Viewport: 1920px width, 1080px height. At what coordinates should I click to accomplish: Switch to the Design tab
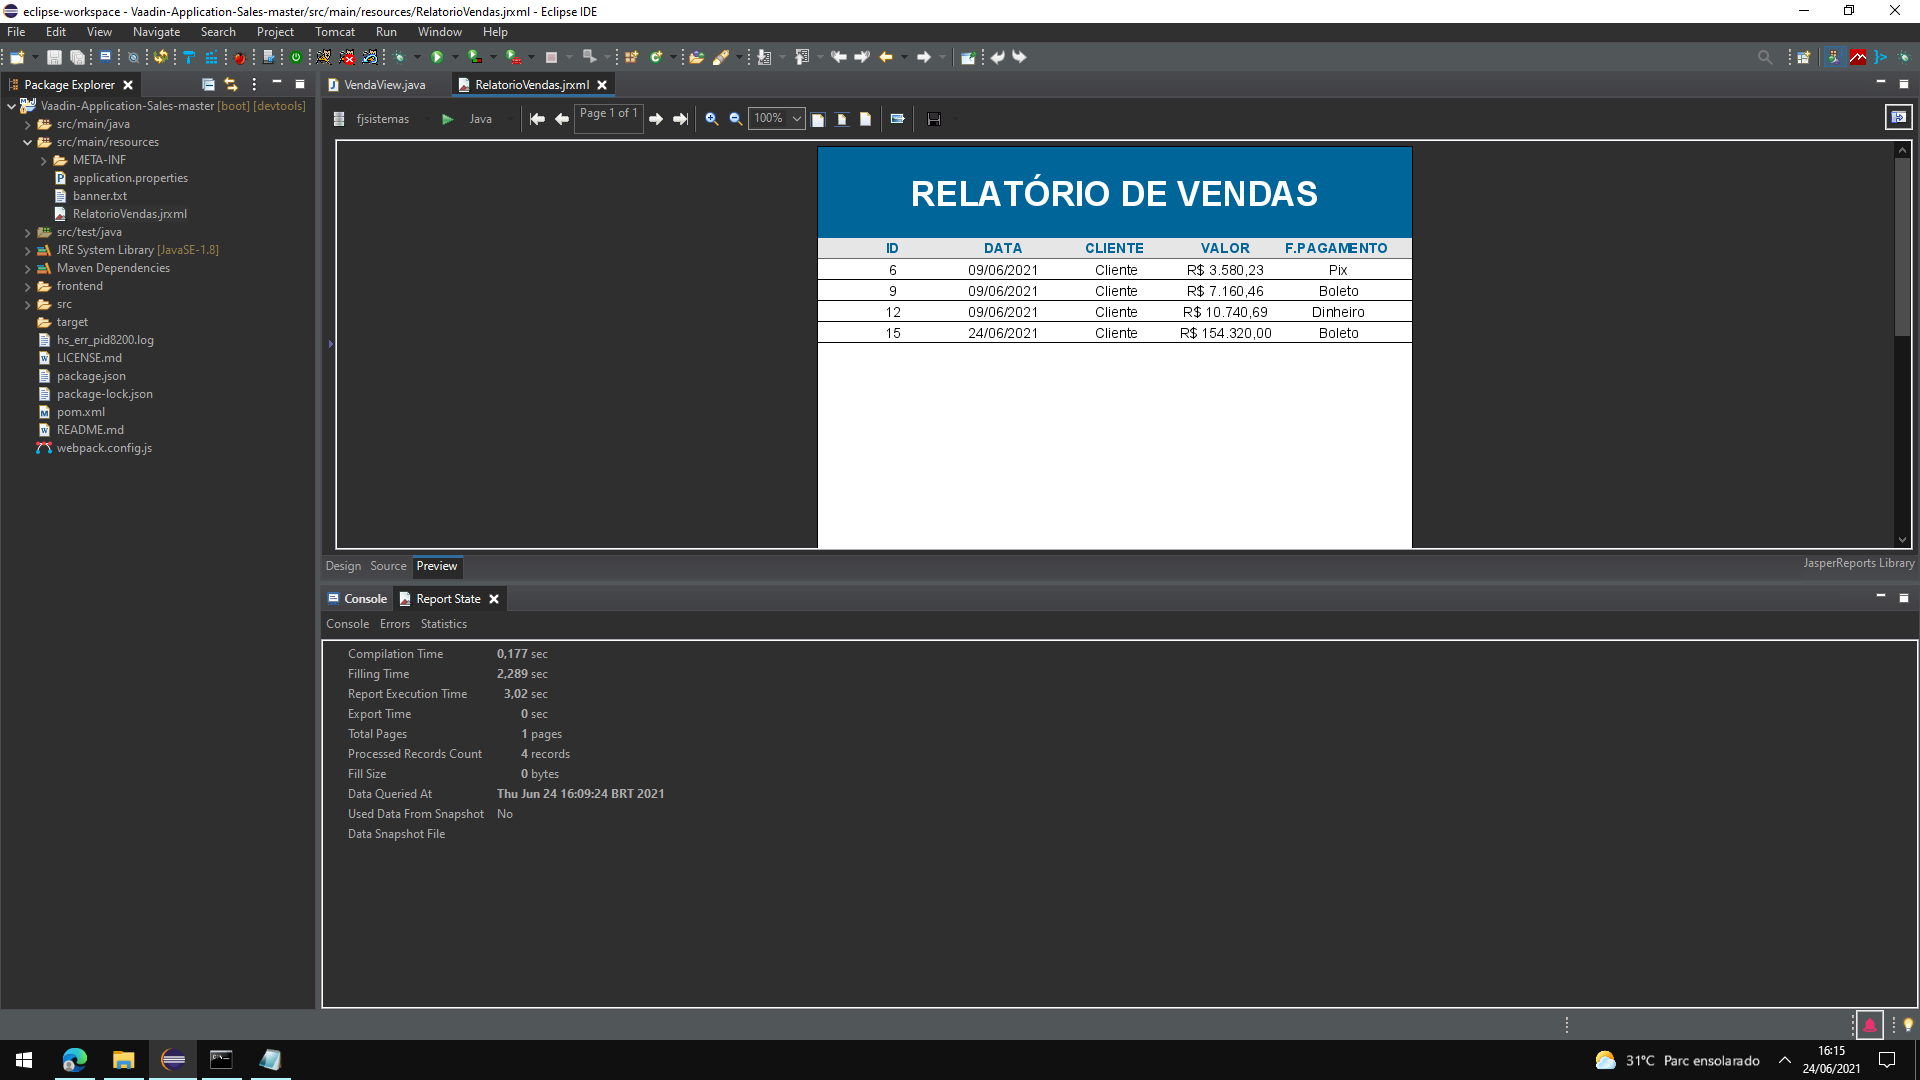pyautogui.click(x=342, y=566)
